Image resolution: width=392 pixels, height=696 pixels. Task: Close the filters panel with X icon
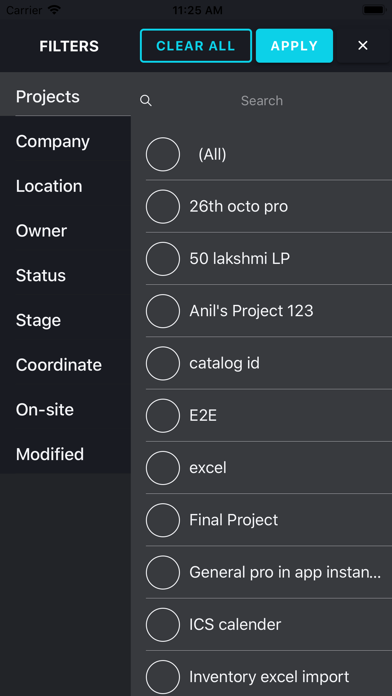363,45
